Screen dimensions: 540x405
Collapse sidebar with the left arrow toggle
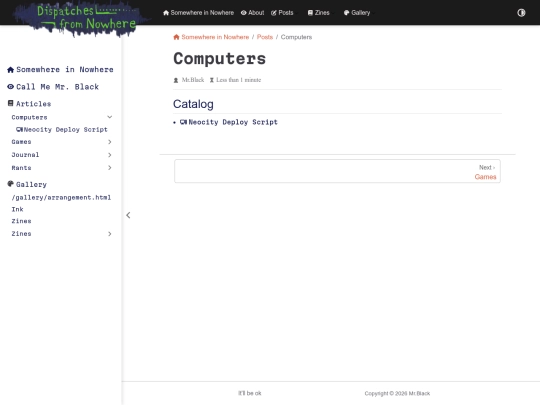point(128,215)
